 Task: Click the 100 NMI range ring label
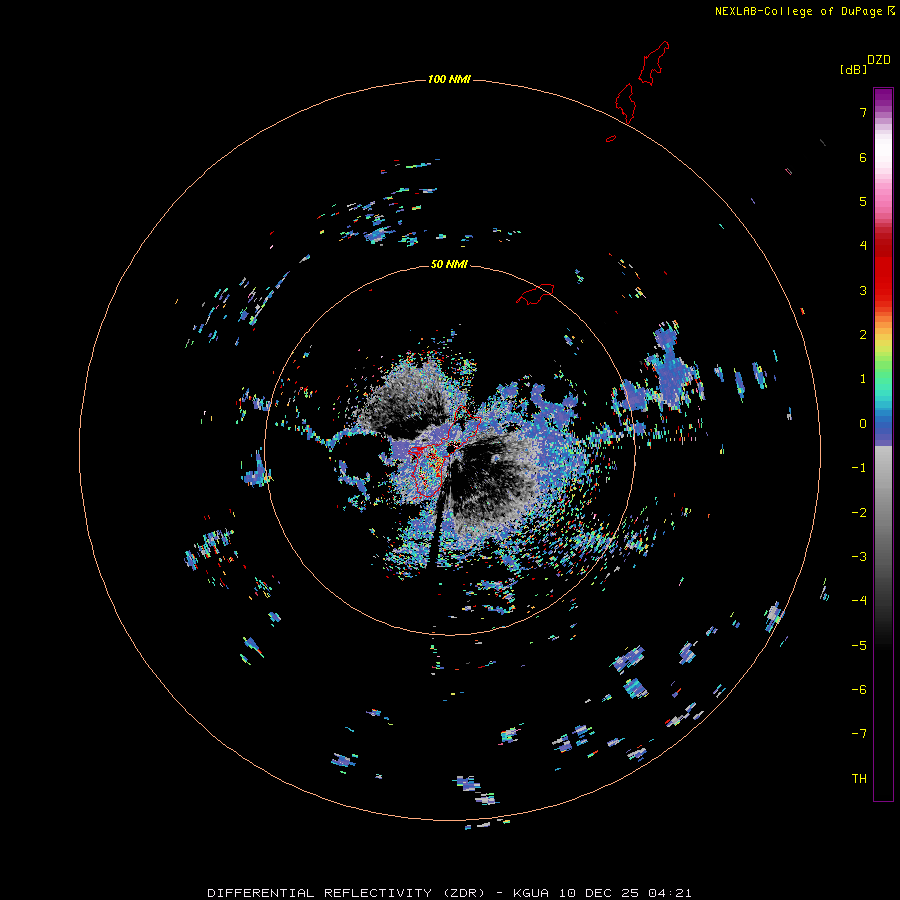449,79
